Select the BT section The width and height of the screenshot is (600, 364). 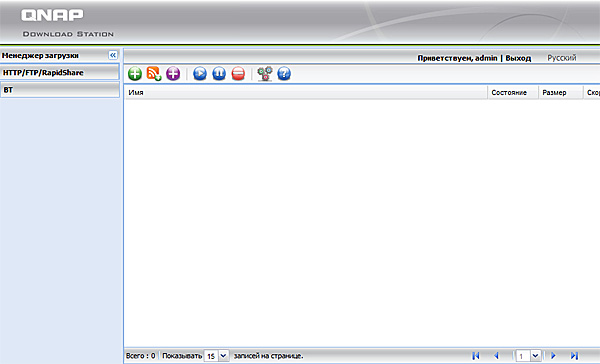pyautogui.click(x=60, y=90)
